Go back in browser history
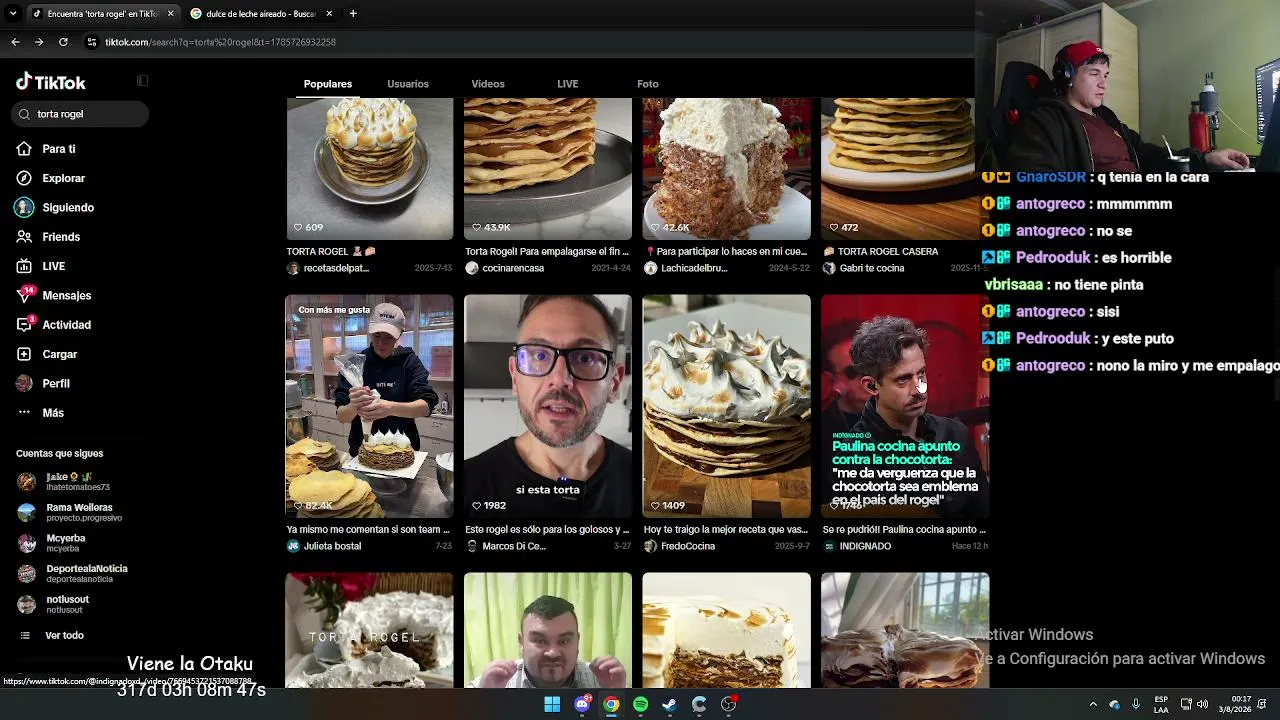The image size is (1280, 720). (15, 42)
